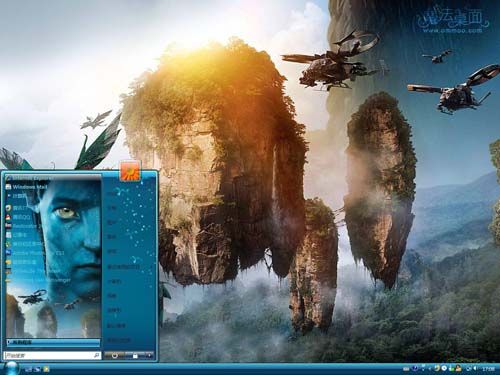
Task: Click the power button in the Start menu
Action: [114, 356]
